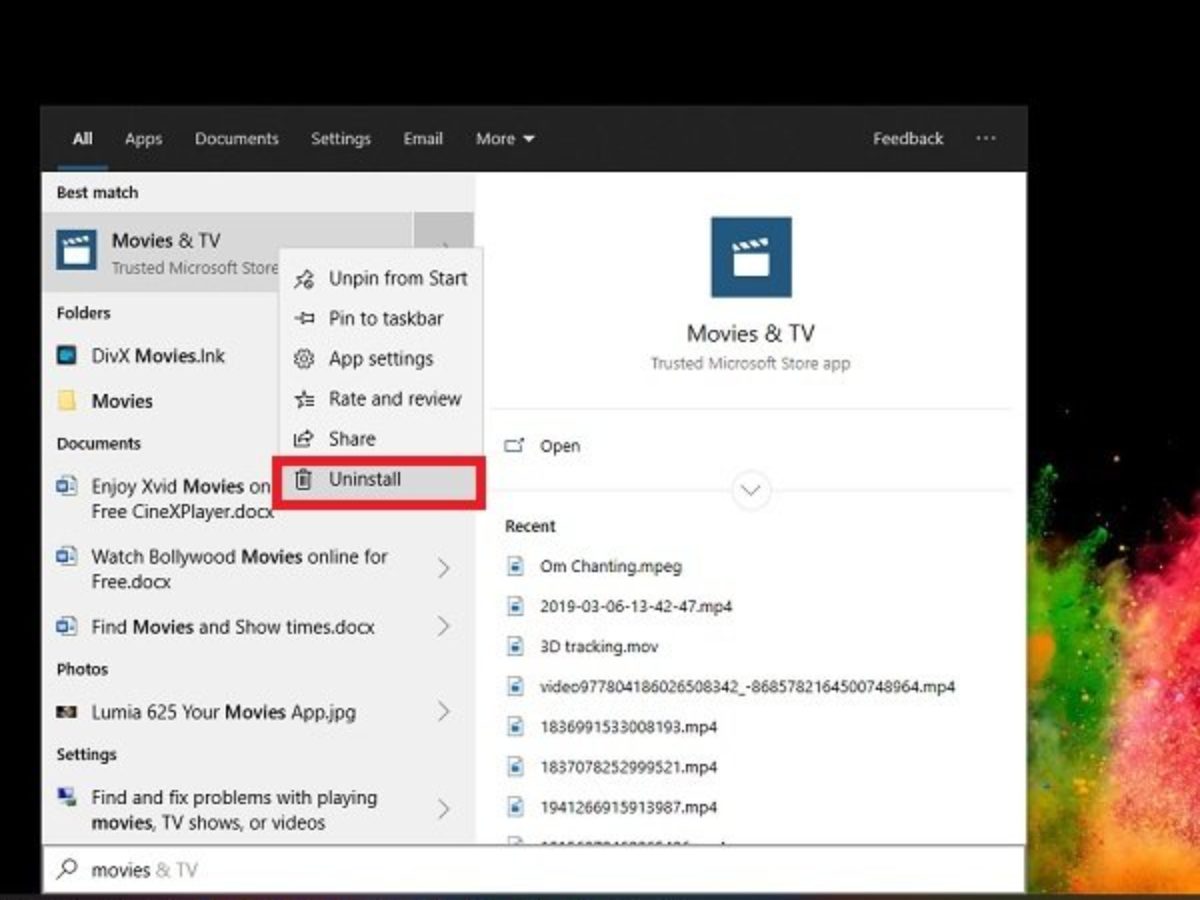1200x900 pixels.
Task: Click file icon next to 1837078252999521.mp4
Action: coord(515,767)
